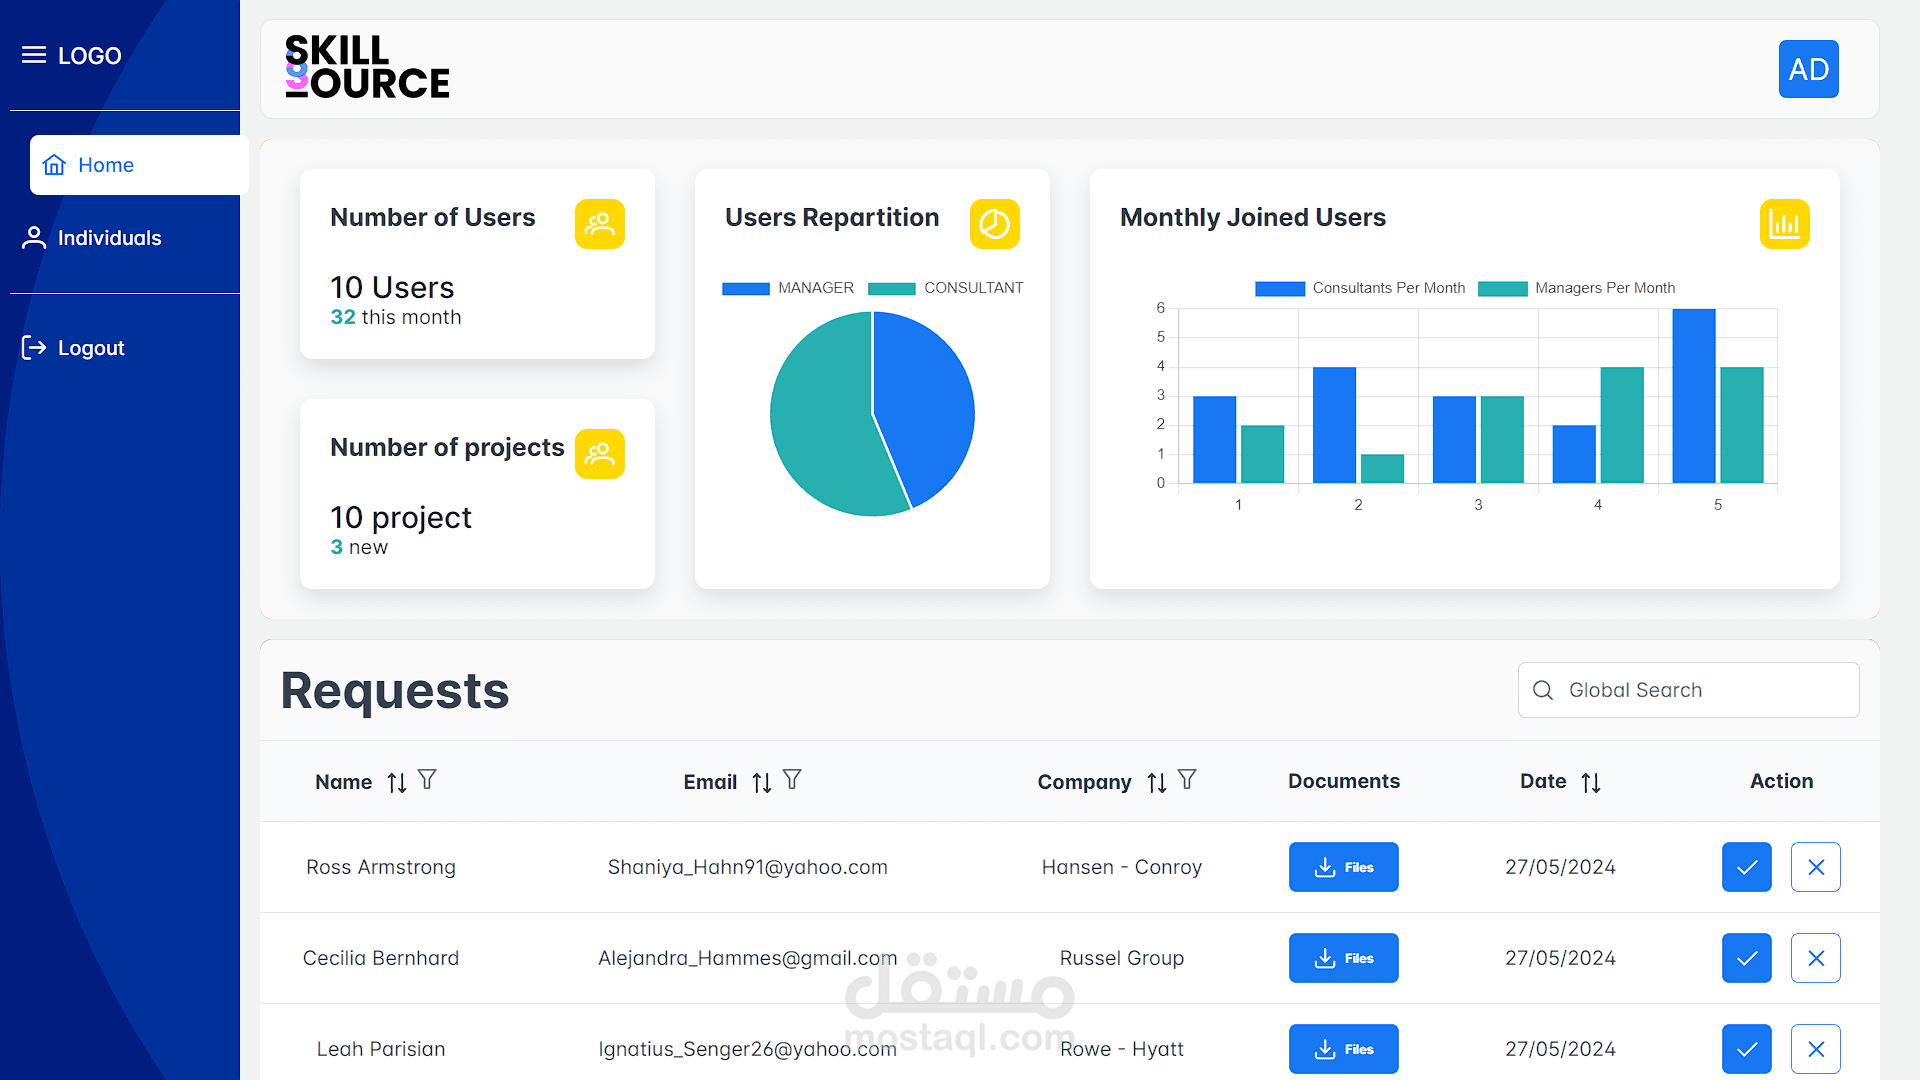This screenshot has width=1920, height=1080.
Task: Click the Date column header label
Action: coord(1544,781)
